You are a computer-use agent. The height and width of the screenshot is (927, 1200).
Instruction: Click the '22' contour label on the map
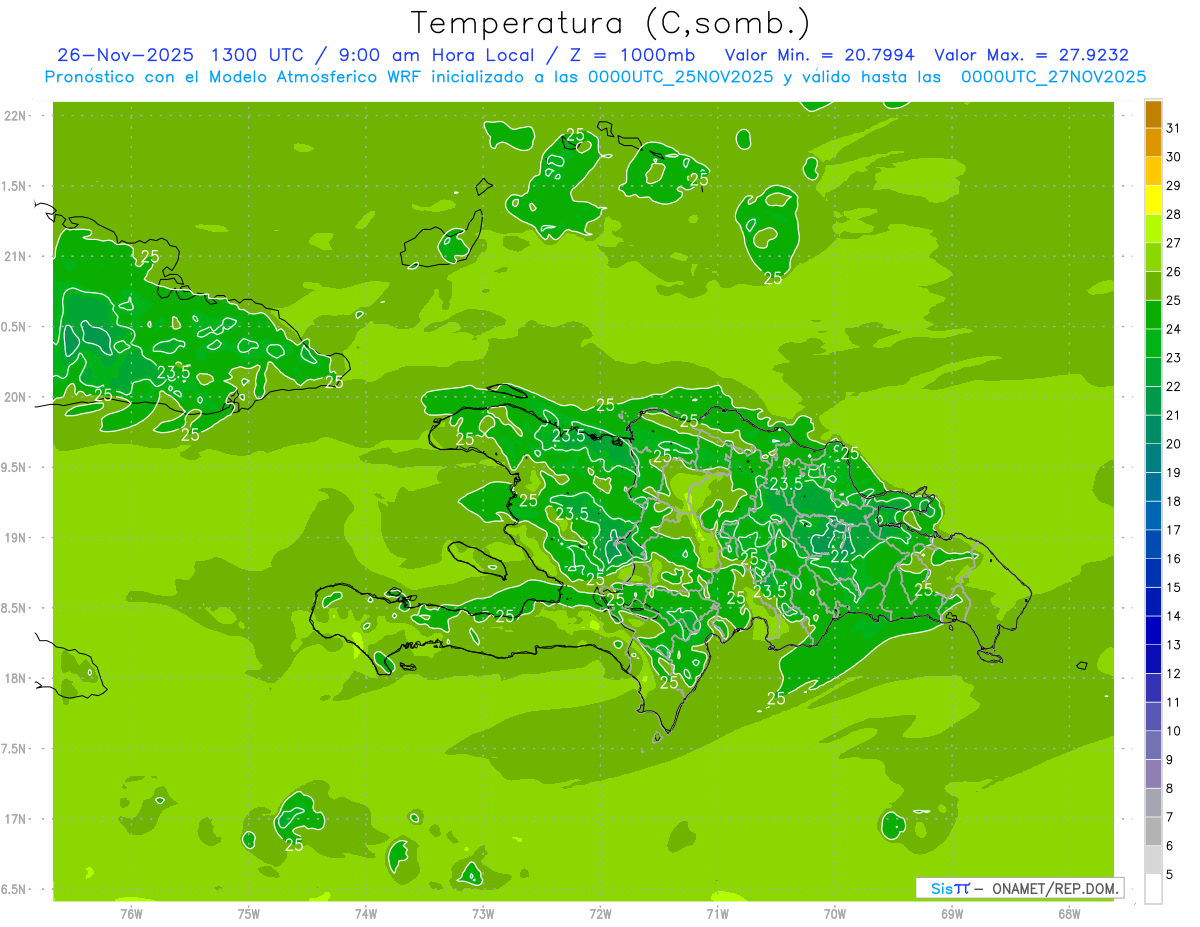coord(840,557)
